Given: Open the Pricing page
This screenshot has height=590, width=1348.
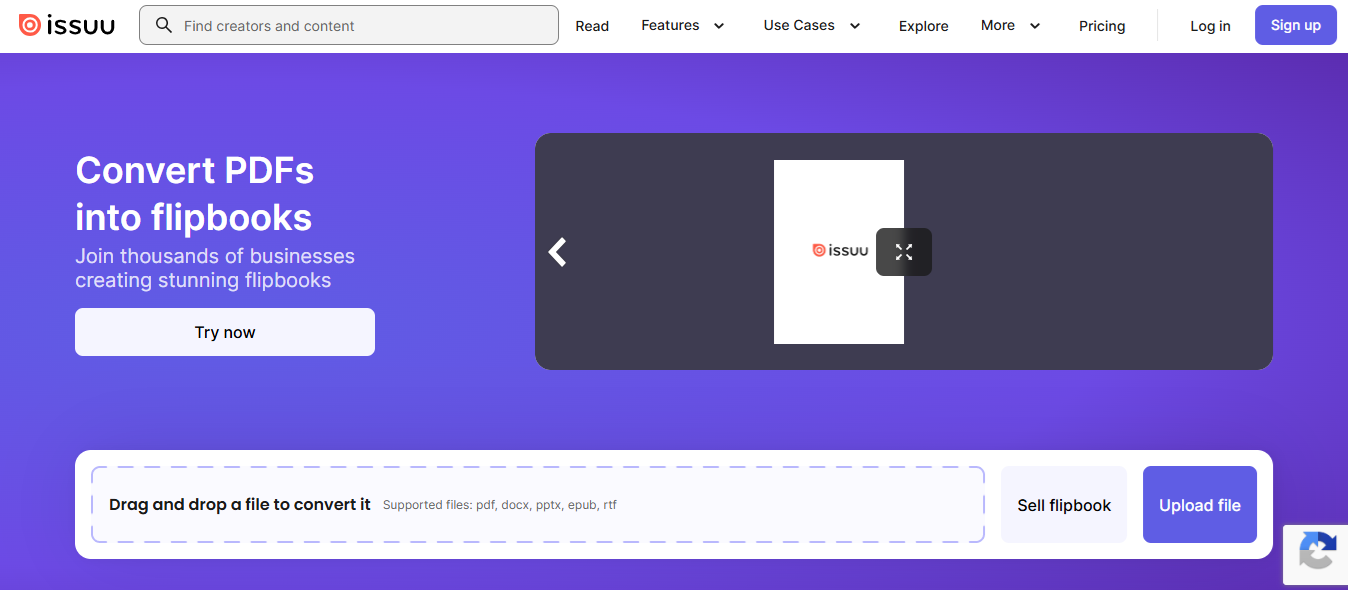Looking at the screenshot, I should click(x=1102, y=26).
